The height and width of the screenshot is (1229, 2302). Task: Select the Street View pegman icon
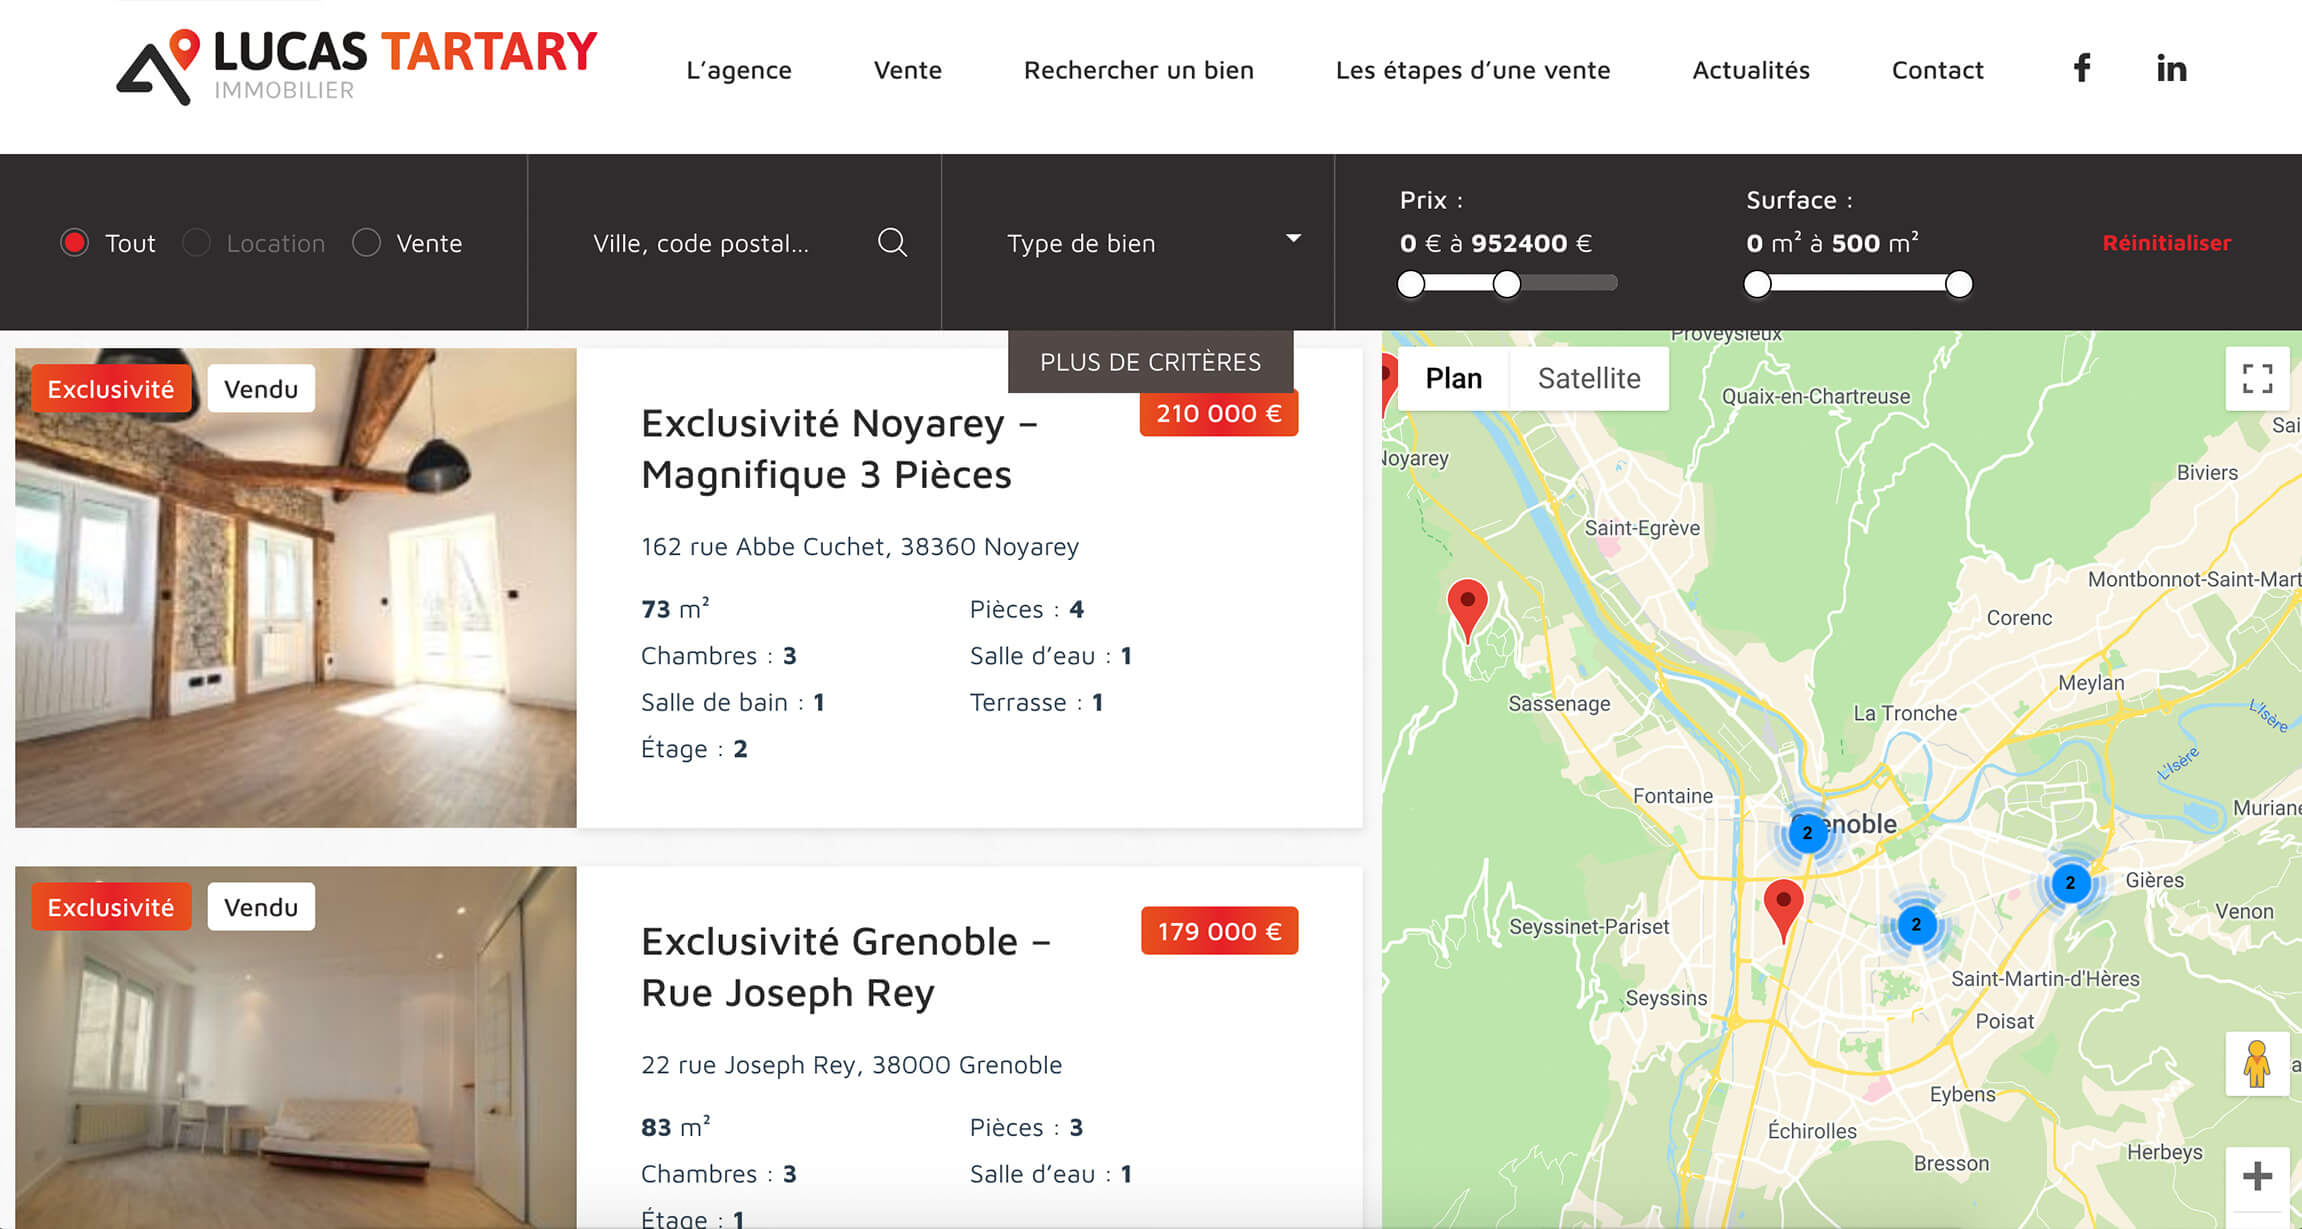(2256, 1063)
